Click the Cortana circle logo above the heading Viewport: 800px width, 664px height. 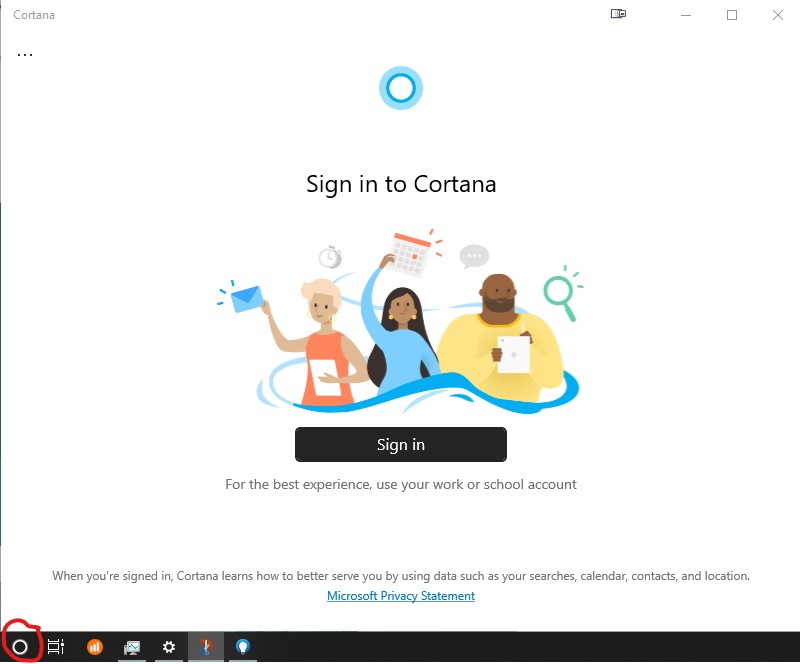(x=401, y=88)
